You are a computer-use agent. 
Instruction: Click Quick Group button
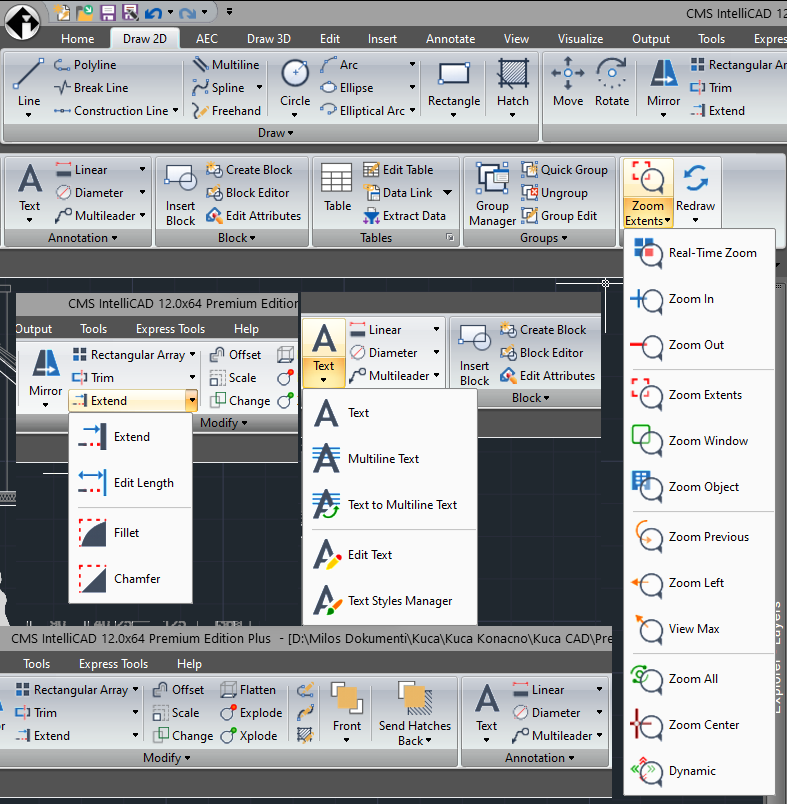tap(564, 170)
